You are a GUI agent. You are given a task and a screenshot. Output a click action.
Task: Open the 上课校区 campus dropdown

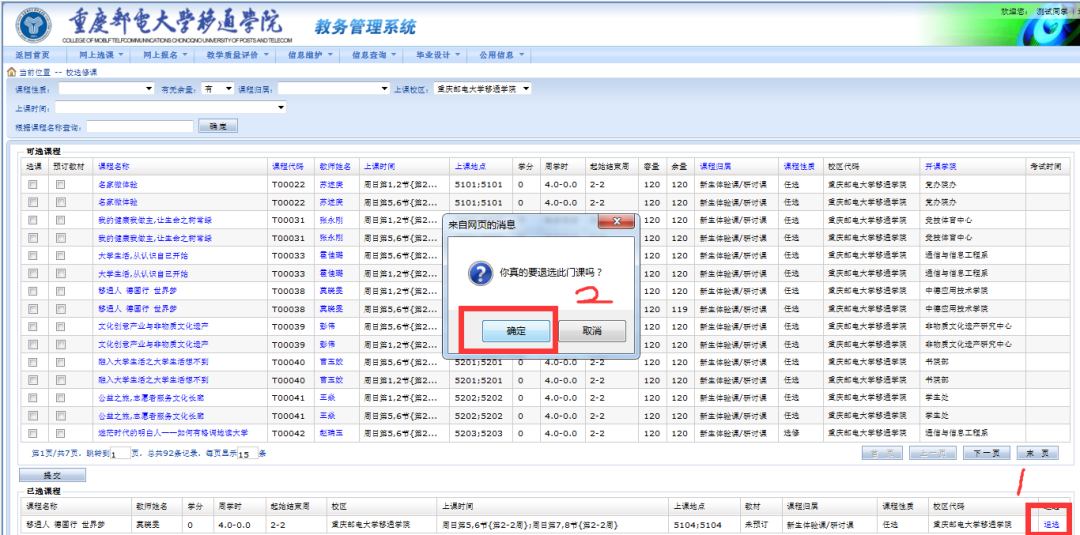(x=483, y=89)
